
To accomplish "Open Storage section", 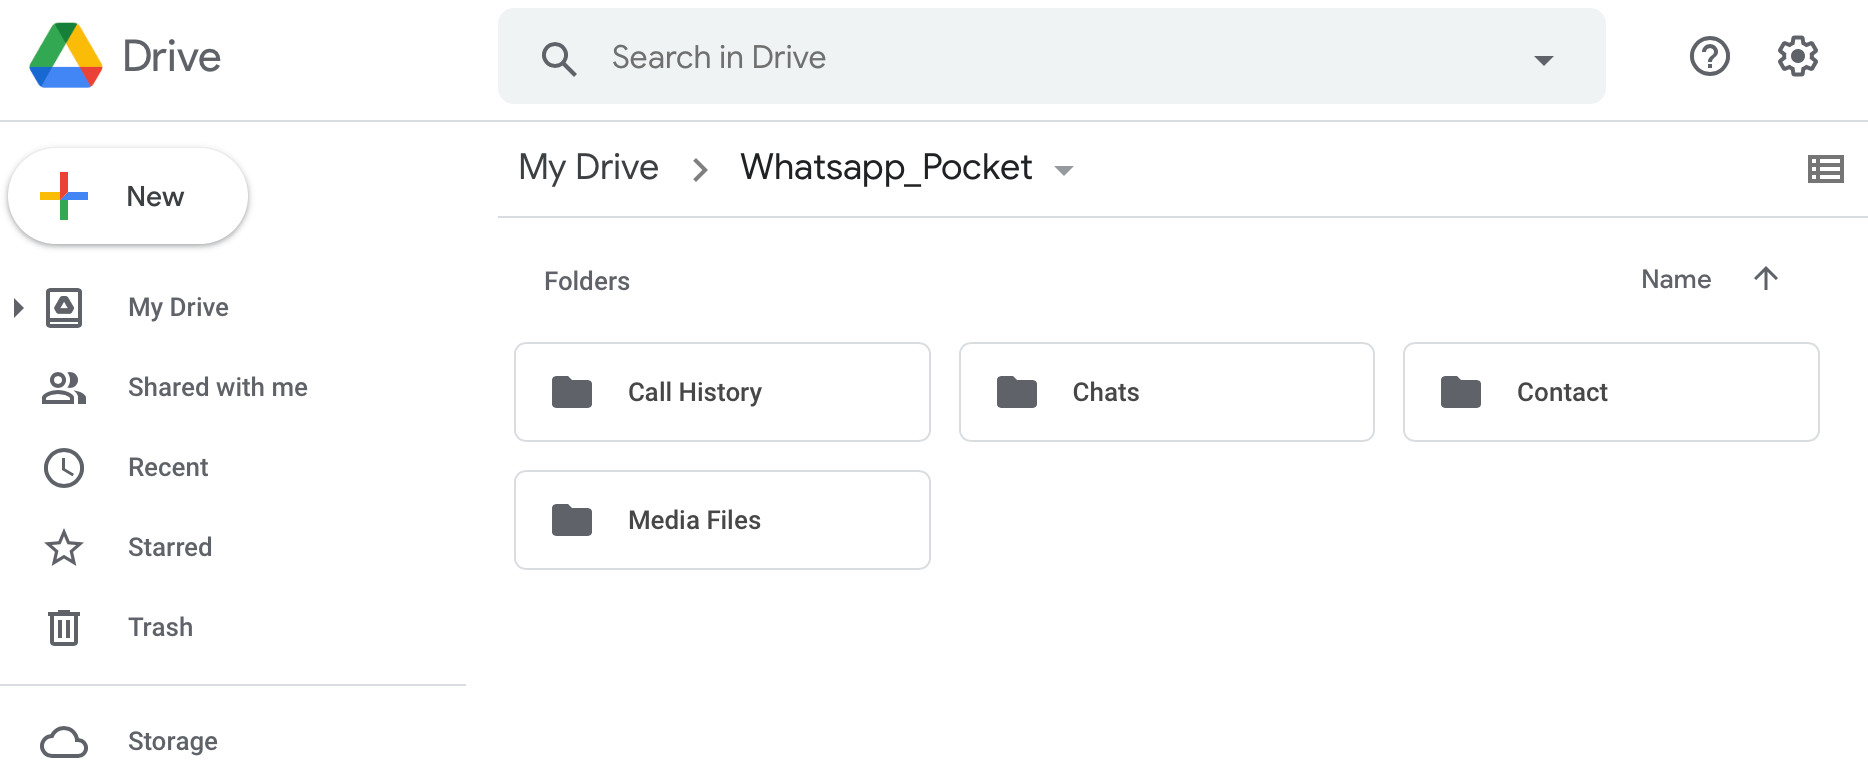I will [x=173, y=741].
